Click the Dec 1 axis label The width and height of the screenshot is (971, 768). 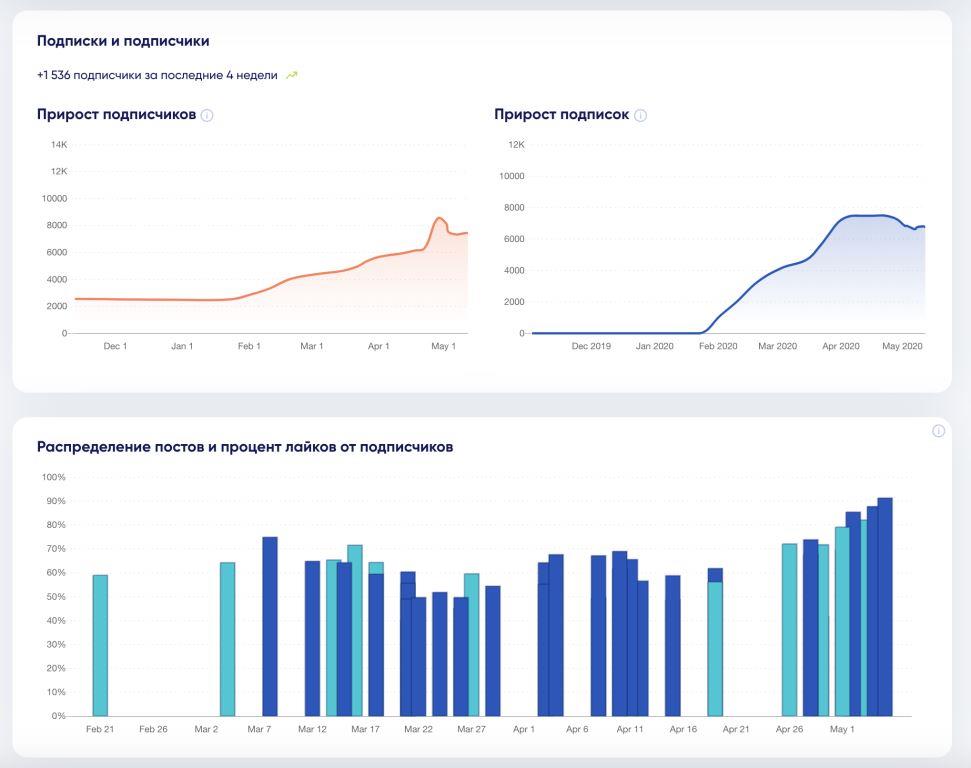point(115,346)
